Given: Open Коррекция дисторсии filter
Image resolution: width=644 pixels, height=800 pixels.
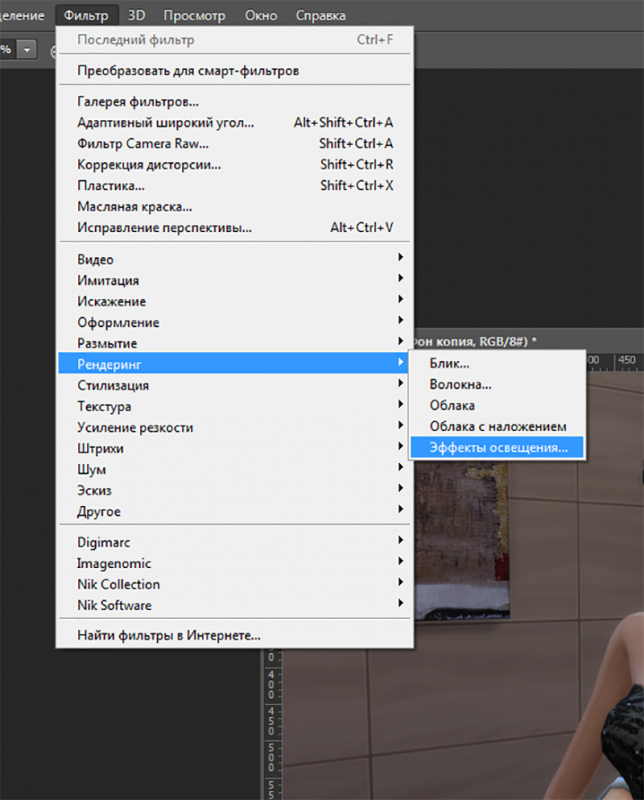Looking at the screenshot, I should tap(235, 164).
